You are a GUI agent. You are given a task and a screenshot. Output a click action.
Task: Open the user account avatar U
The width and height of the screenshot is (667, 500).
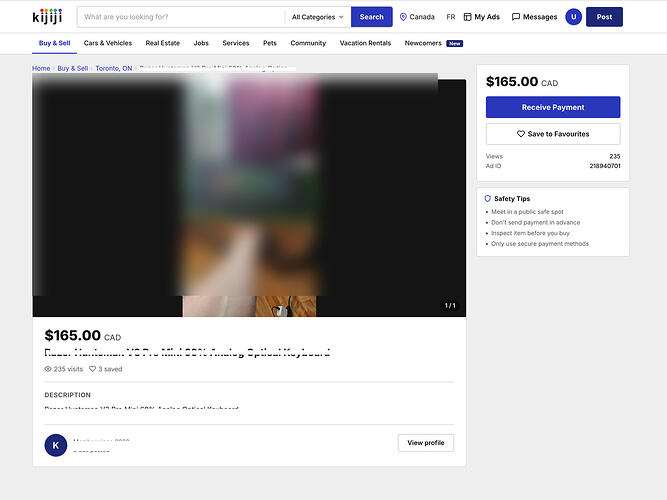coord(573,17)
